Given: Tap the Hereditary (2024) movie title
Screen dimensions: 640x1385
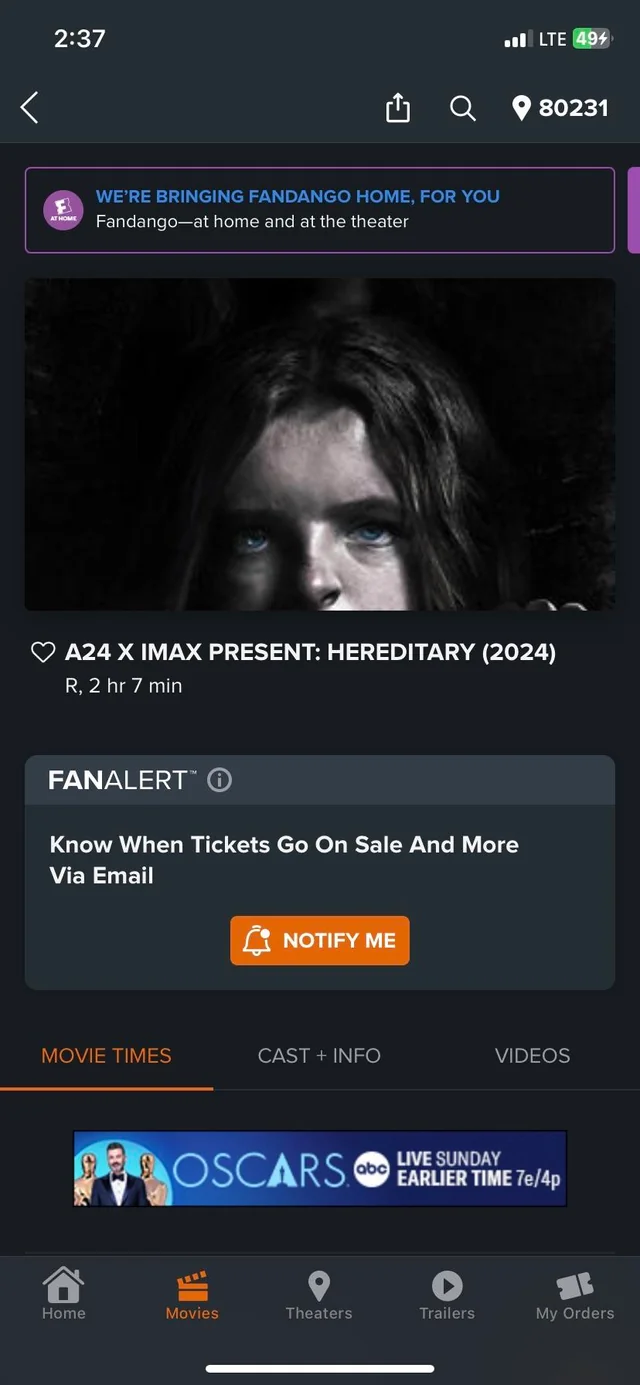Looking at the screenshot, I should pos(310,653).
